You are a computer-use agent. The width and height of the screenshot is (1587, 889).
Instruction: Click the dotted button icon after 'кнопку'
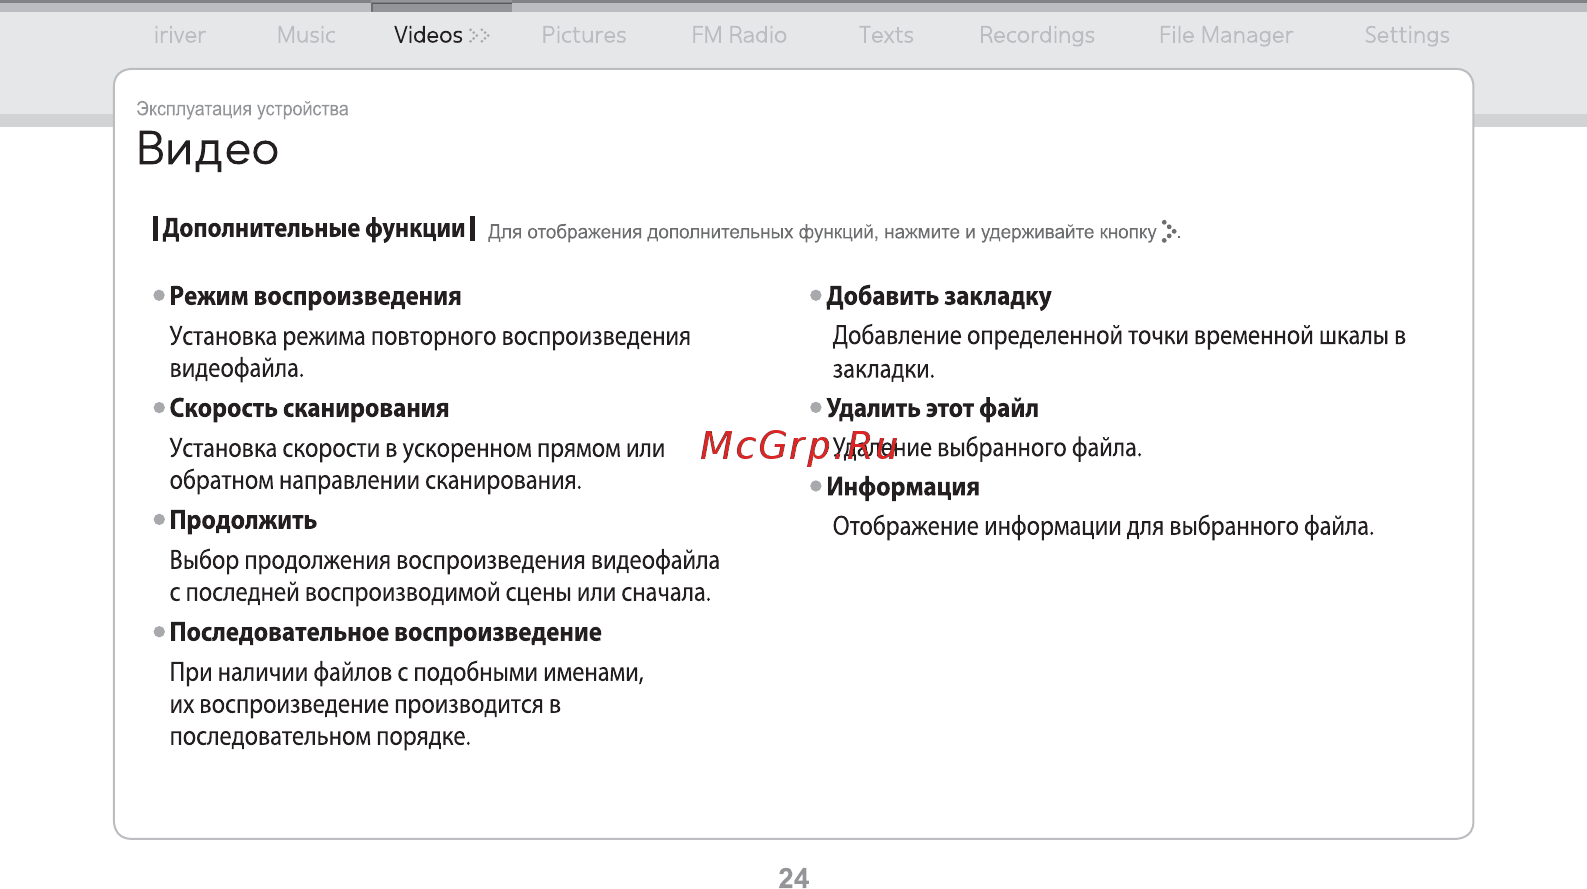pos(1169,231)
